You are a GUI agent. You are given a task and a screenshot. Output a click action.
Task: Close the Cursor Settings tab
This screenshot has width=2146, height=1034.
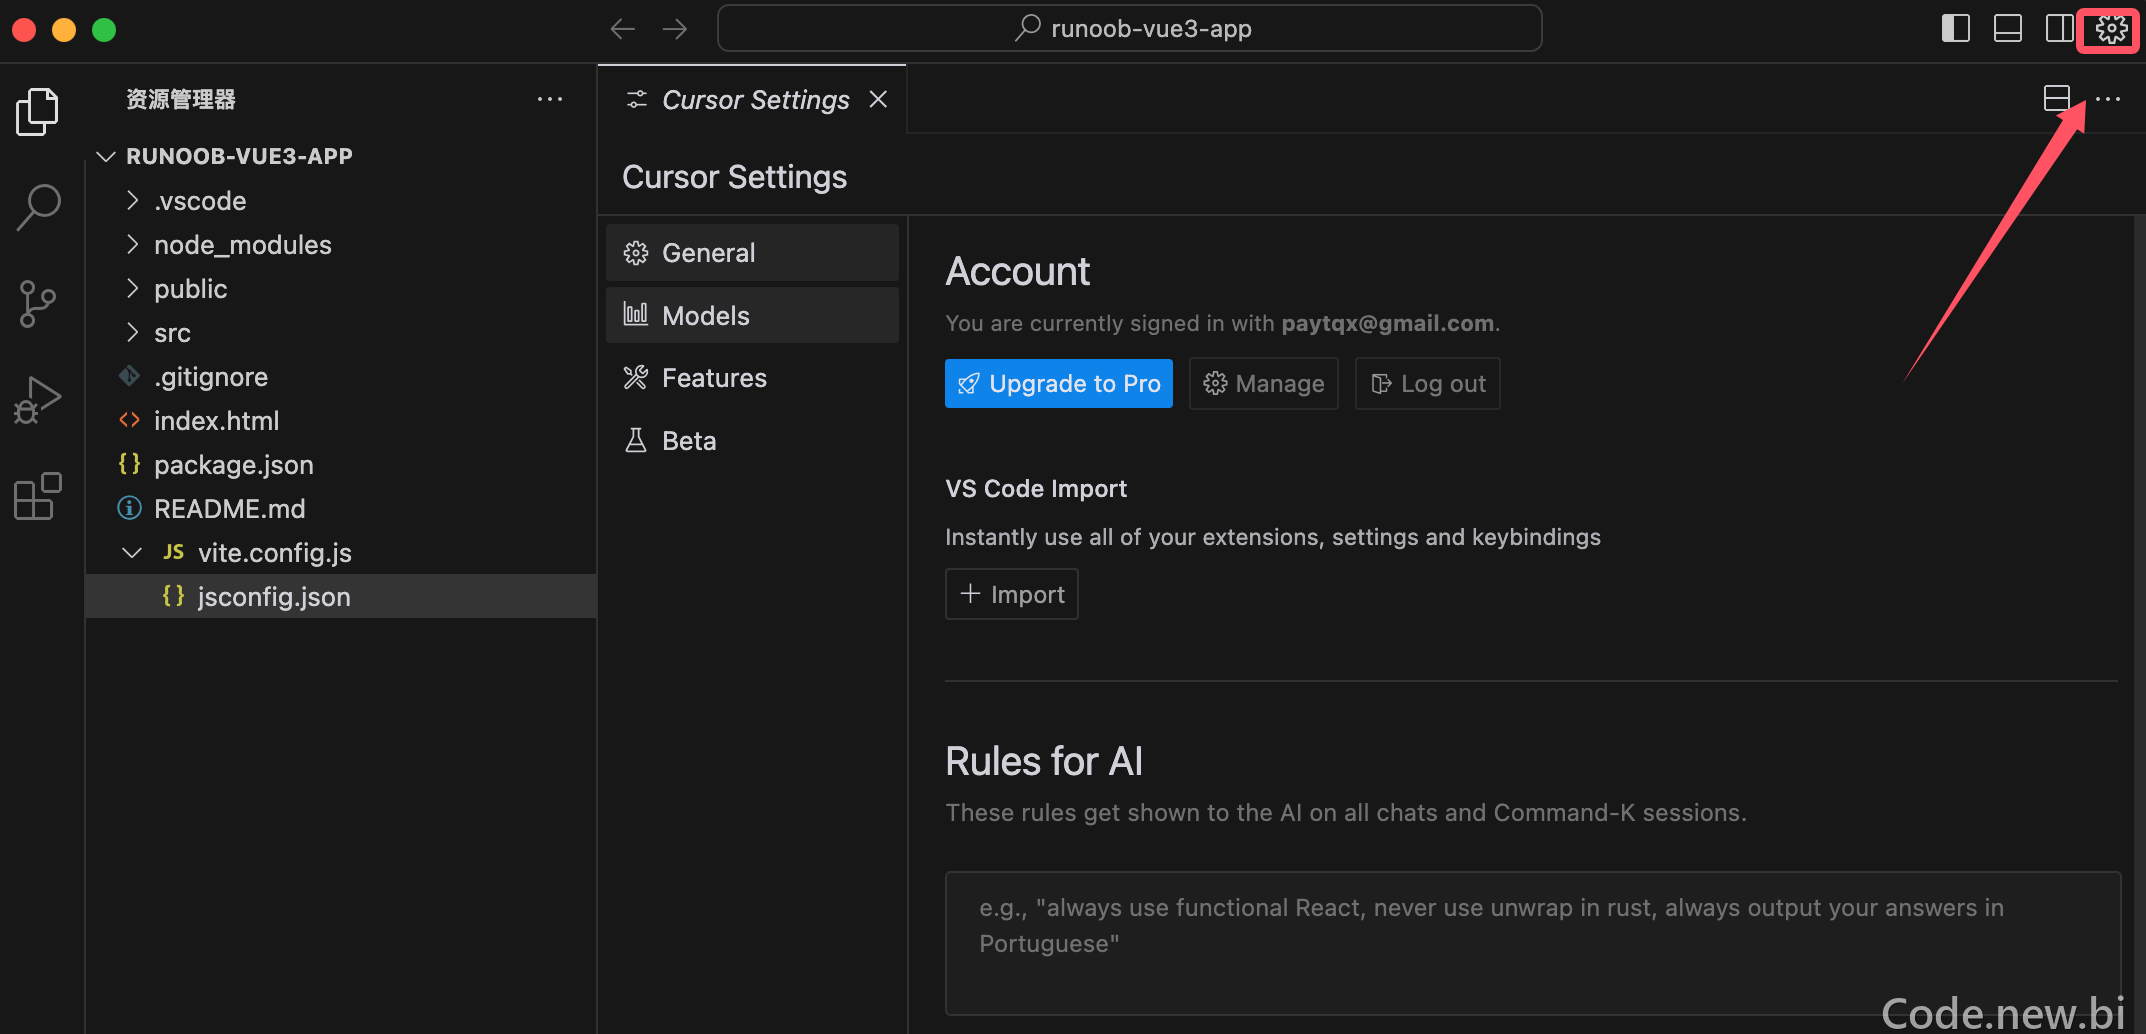(x=878, y=99)
